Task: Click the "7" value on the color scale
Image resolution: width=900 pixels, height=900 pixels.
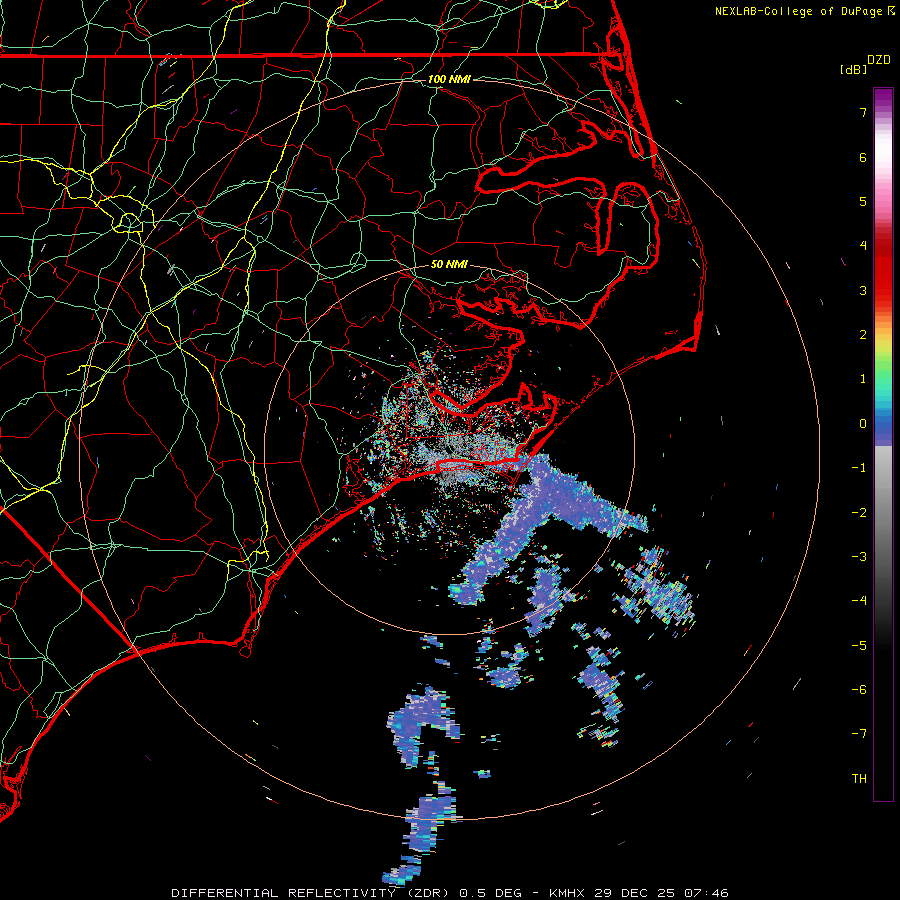Action: point(863,112)
